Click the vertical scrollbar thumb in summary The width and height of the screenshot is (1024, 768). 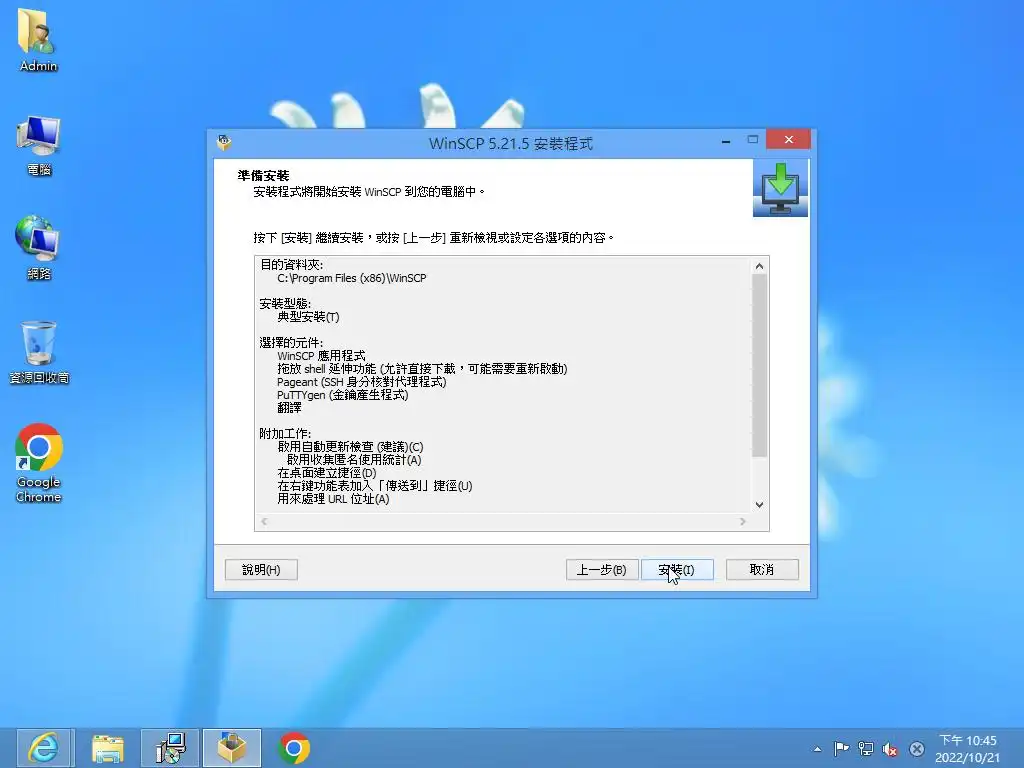pyautogui.click(x=760, y=365)
